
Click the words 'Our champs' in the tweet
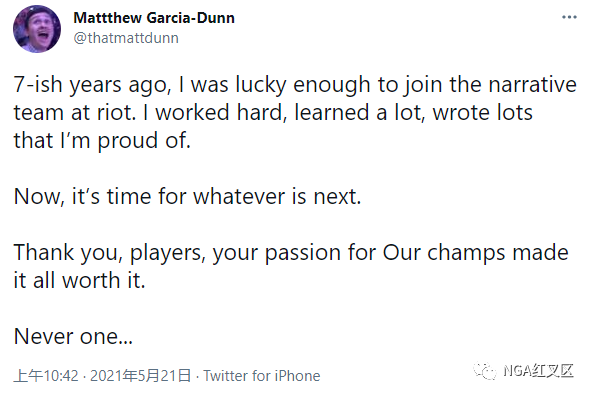[x=444, y=252]
